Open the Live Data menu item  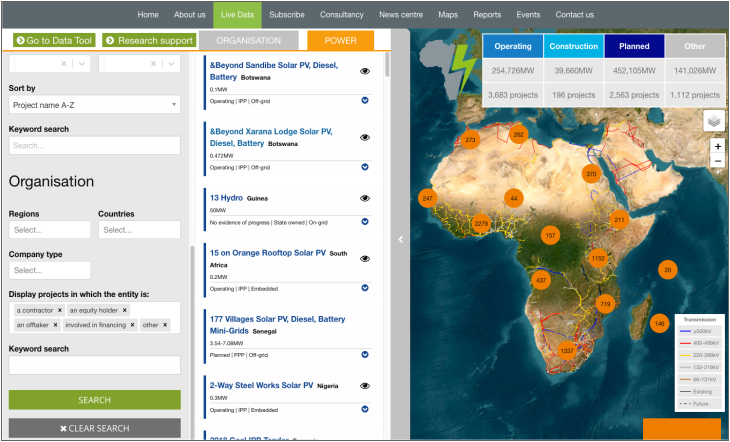coord(237,14)
